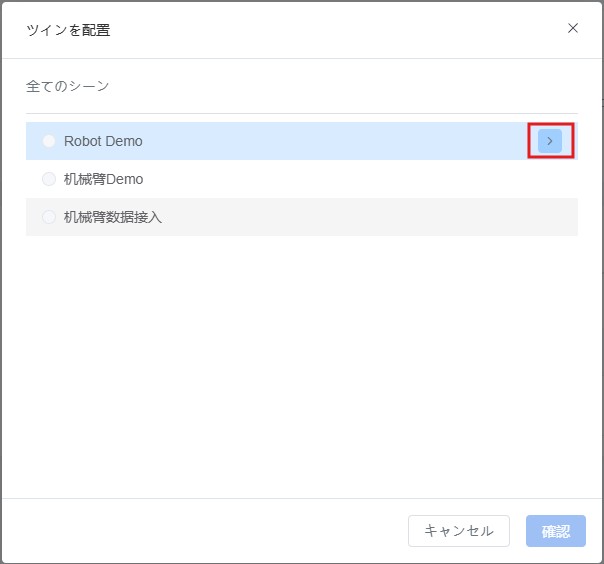Image resolution: width=604 pixels, height=564 pixels.
Task: Click the footer area left of キャンセル
Action: (x=200, y=531)
